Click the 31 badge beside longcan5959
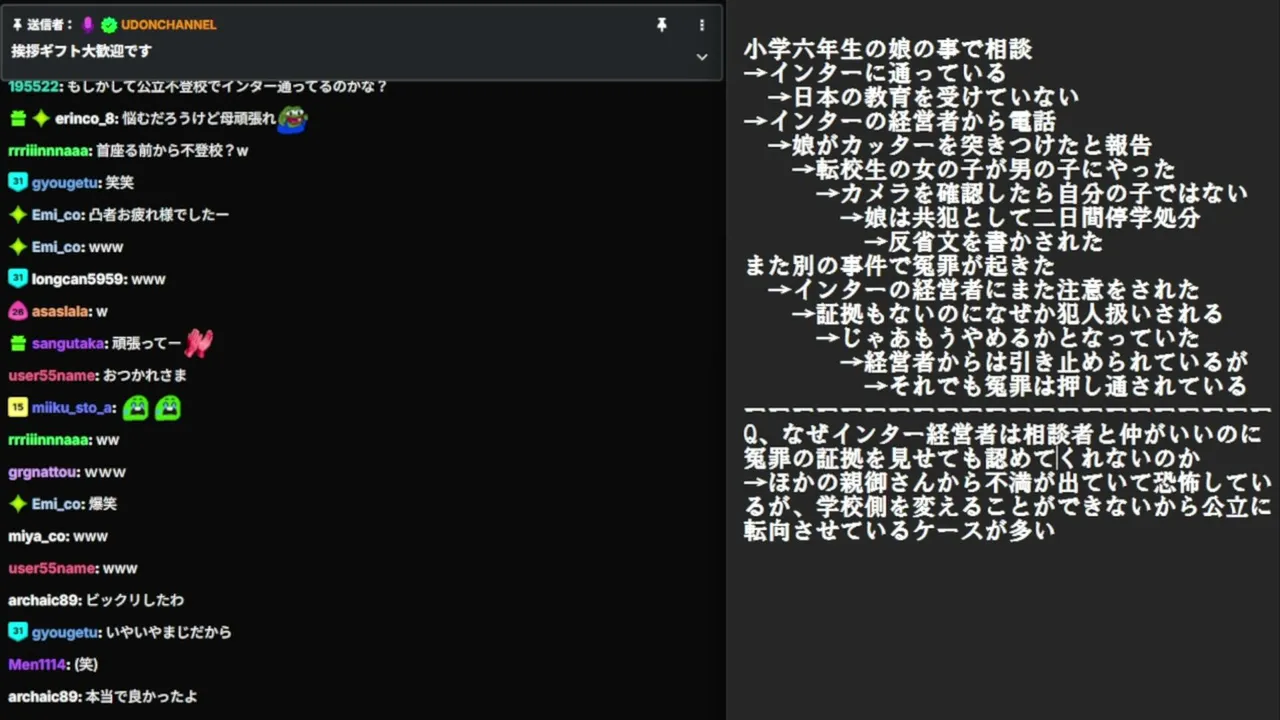1280x720 pixels. click(17, 279)
